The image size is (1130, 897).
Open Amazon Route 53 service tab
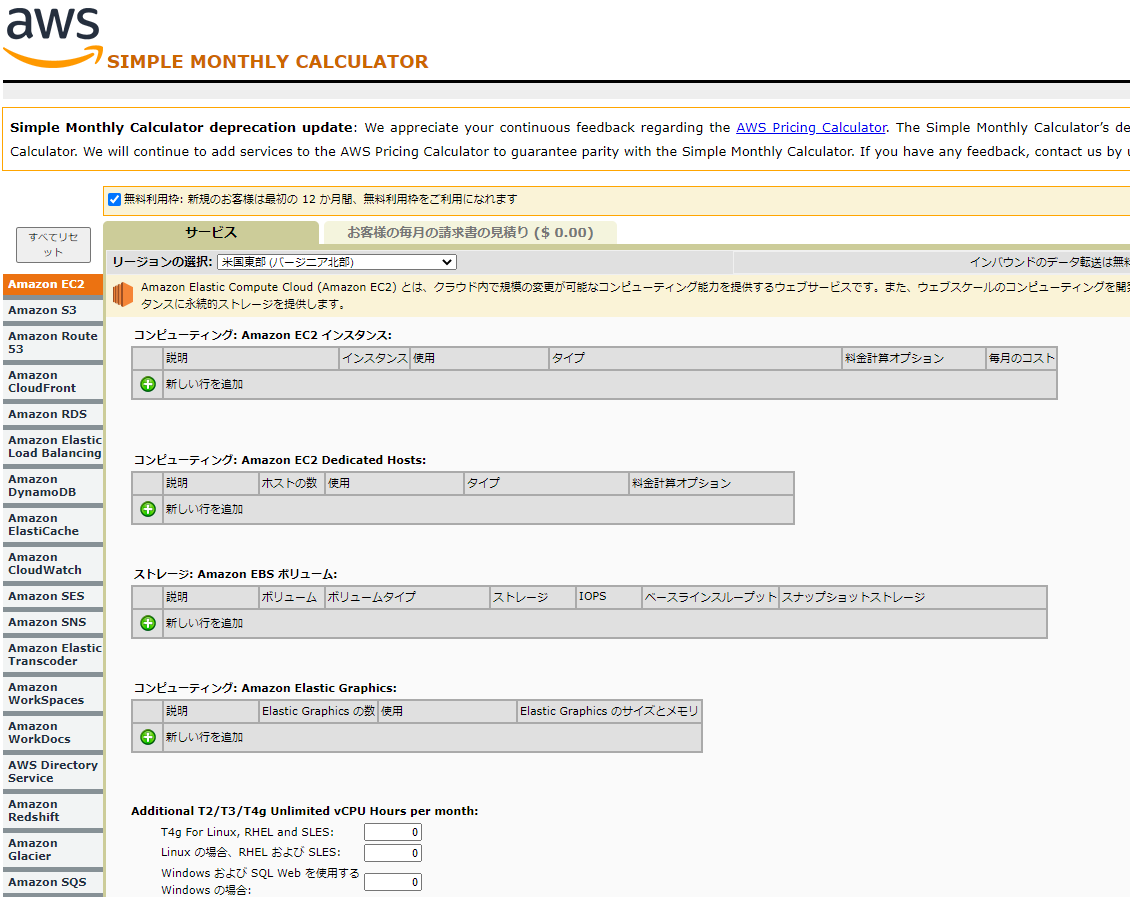53,343
